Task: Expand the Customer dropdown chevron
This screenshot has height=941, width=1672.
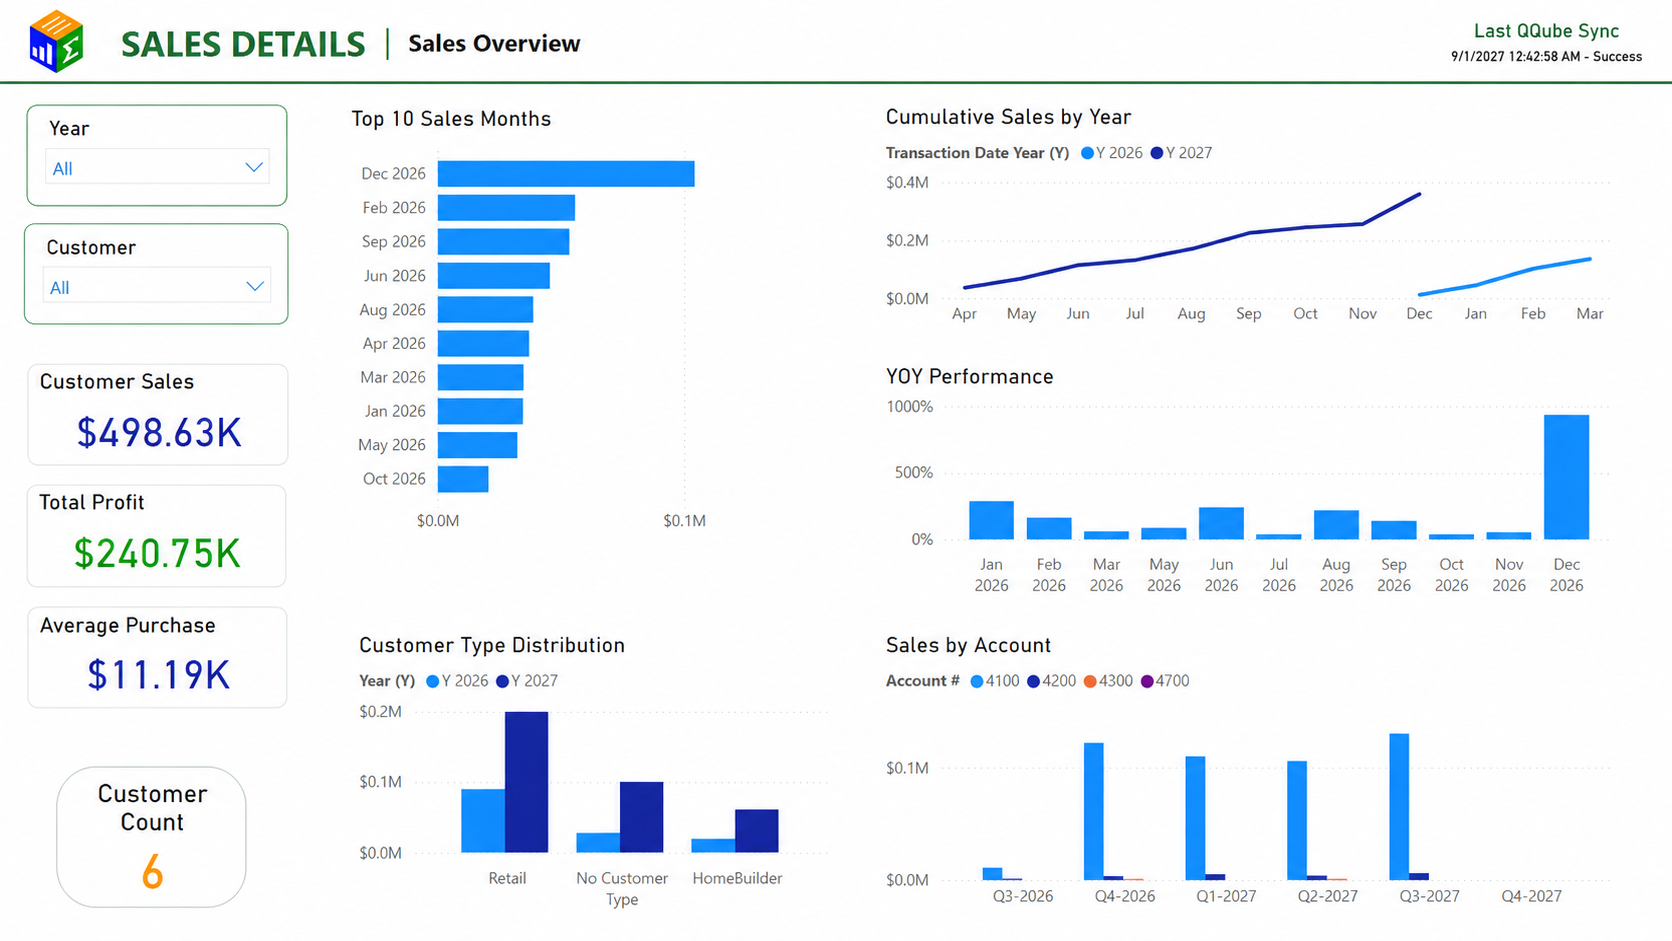Action: (x=255, y=287)
